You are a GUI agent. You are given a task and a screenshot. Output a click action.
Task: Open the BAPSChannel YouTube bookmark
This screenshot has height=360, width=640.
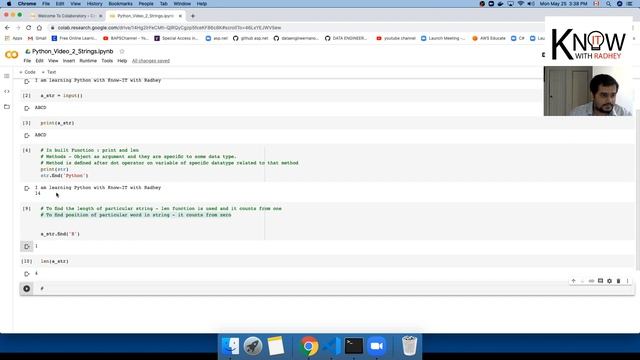[126, 38]
